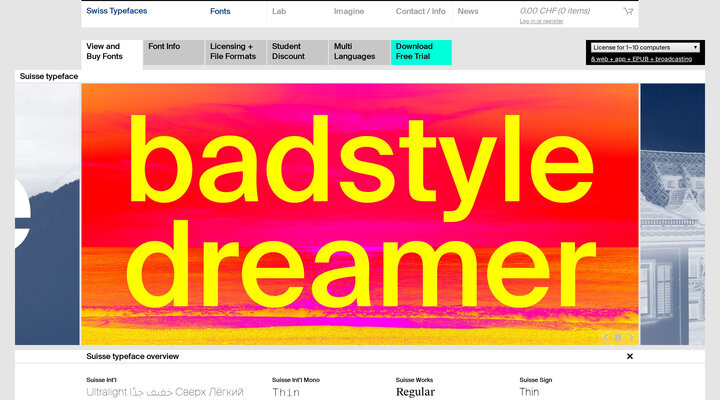Select the left mountain slide thumbnail
720x400 pixels.
47,214
